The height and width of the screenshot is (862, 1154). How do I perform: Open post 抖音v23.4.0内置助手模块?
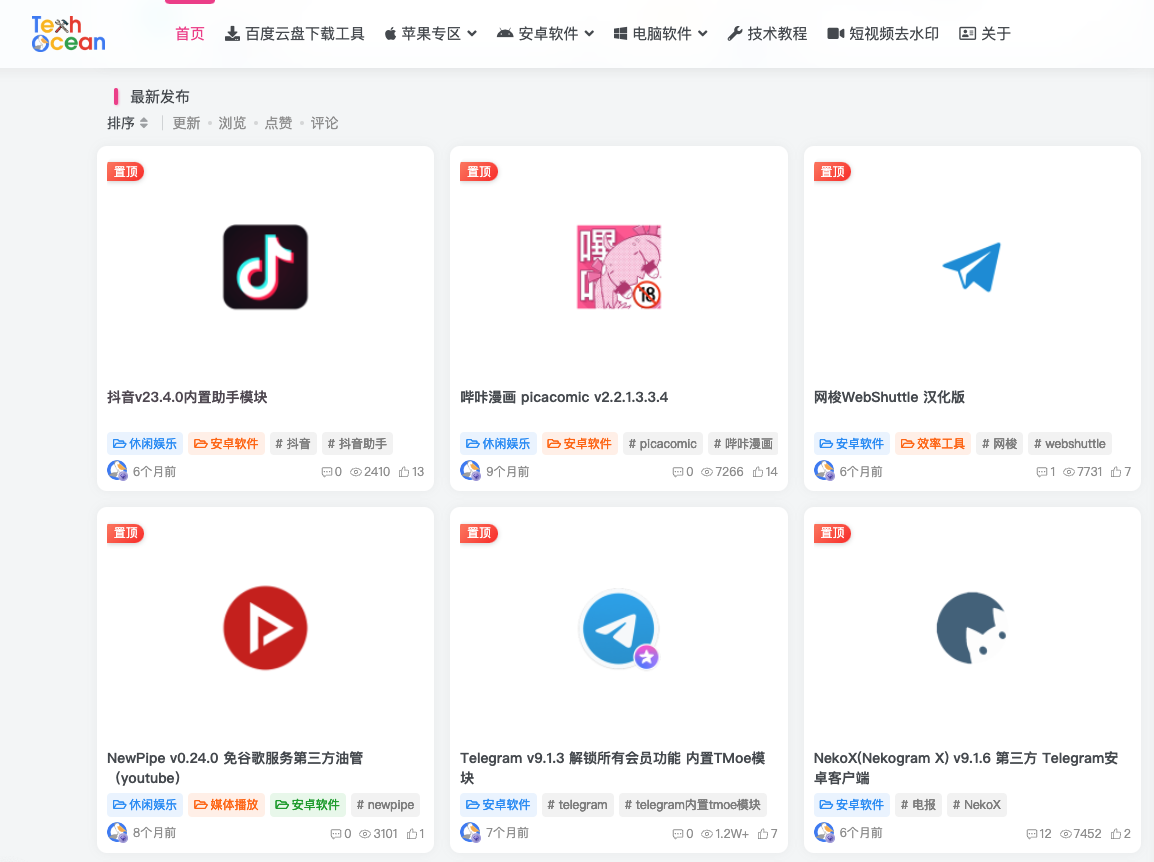click(x=187, y=398)
